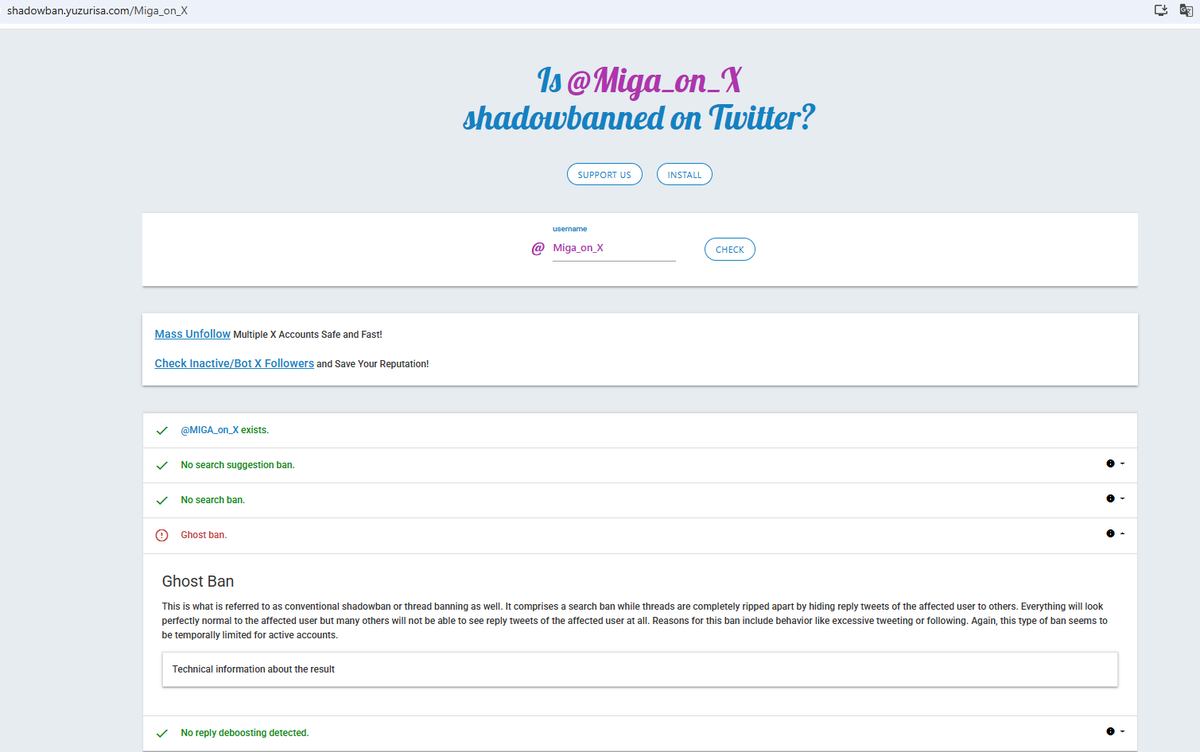Click green checkmark beside @MIGA_on_X exists
Viewport: 1200px width, 752px height.
click(161, 430)
